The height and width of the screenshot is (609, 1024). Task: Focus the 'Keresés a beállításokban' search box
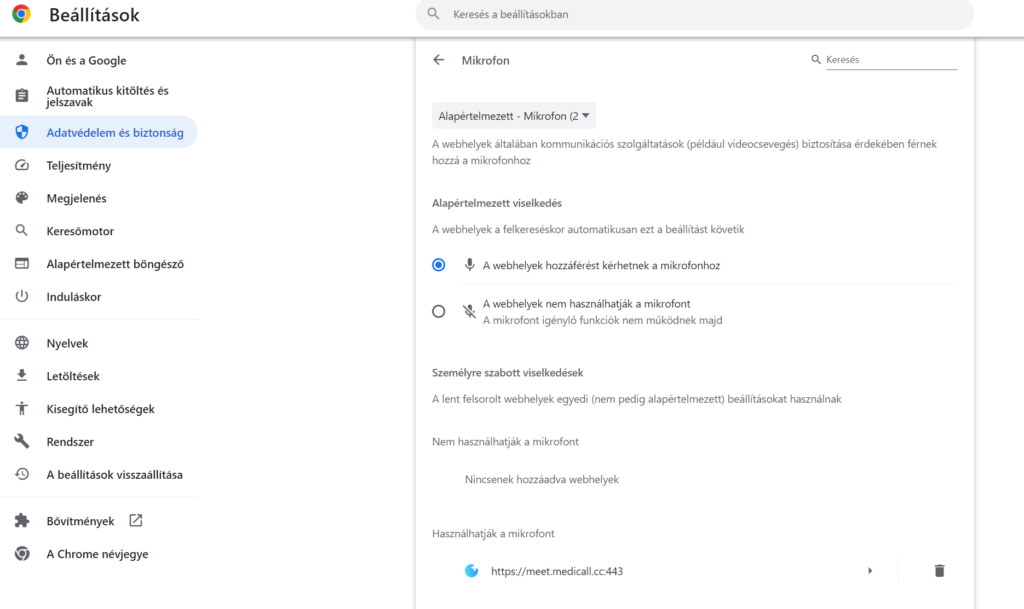point(694,14)
